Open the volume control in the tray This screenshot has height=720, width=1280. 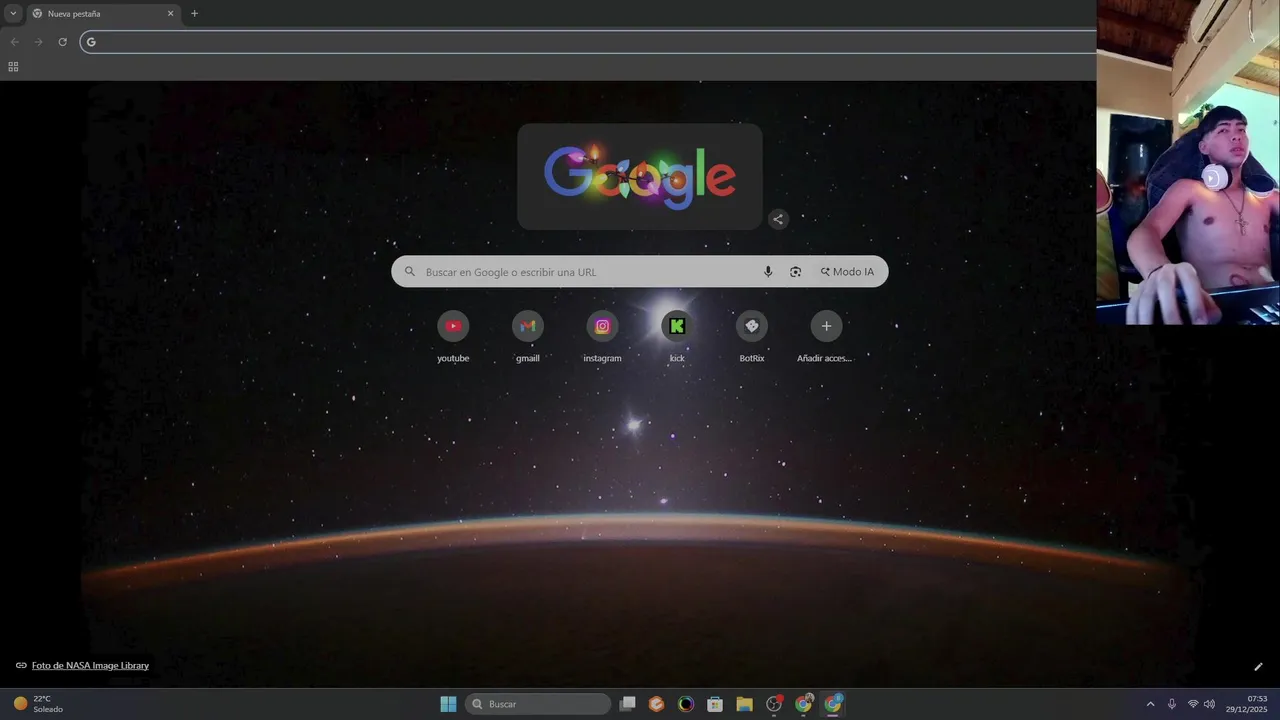pos(1210,704)
